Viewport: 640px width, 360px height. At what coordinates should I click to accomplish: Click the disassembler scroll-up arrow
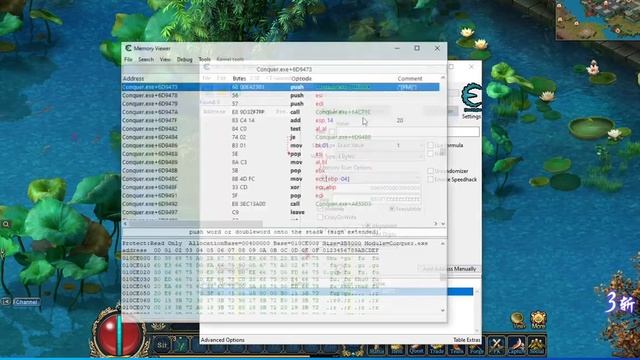click(443, 77)
